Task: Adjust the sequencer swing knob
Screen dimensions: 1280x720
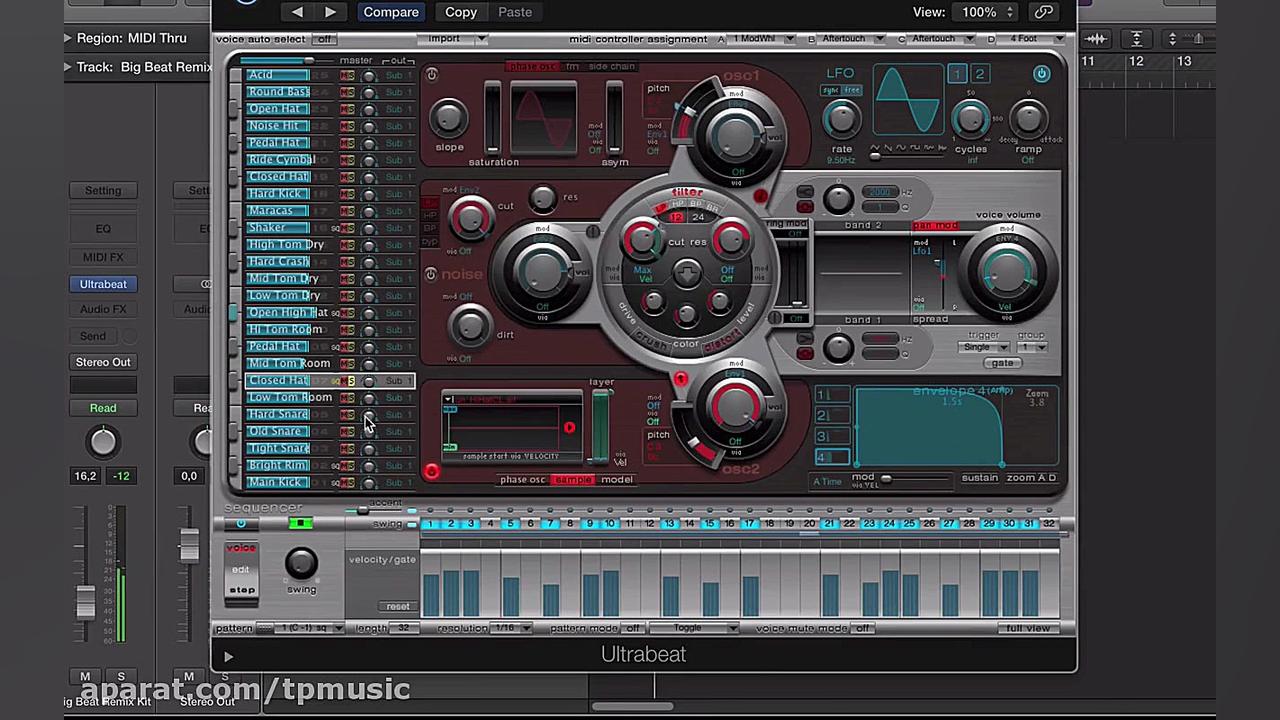Action: [x=301, y=565]
